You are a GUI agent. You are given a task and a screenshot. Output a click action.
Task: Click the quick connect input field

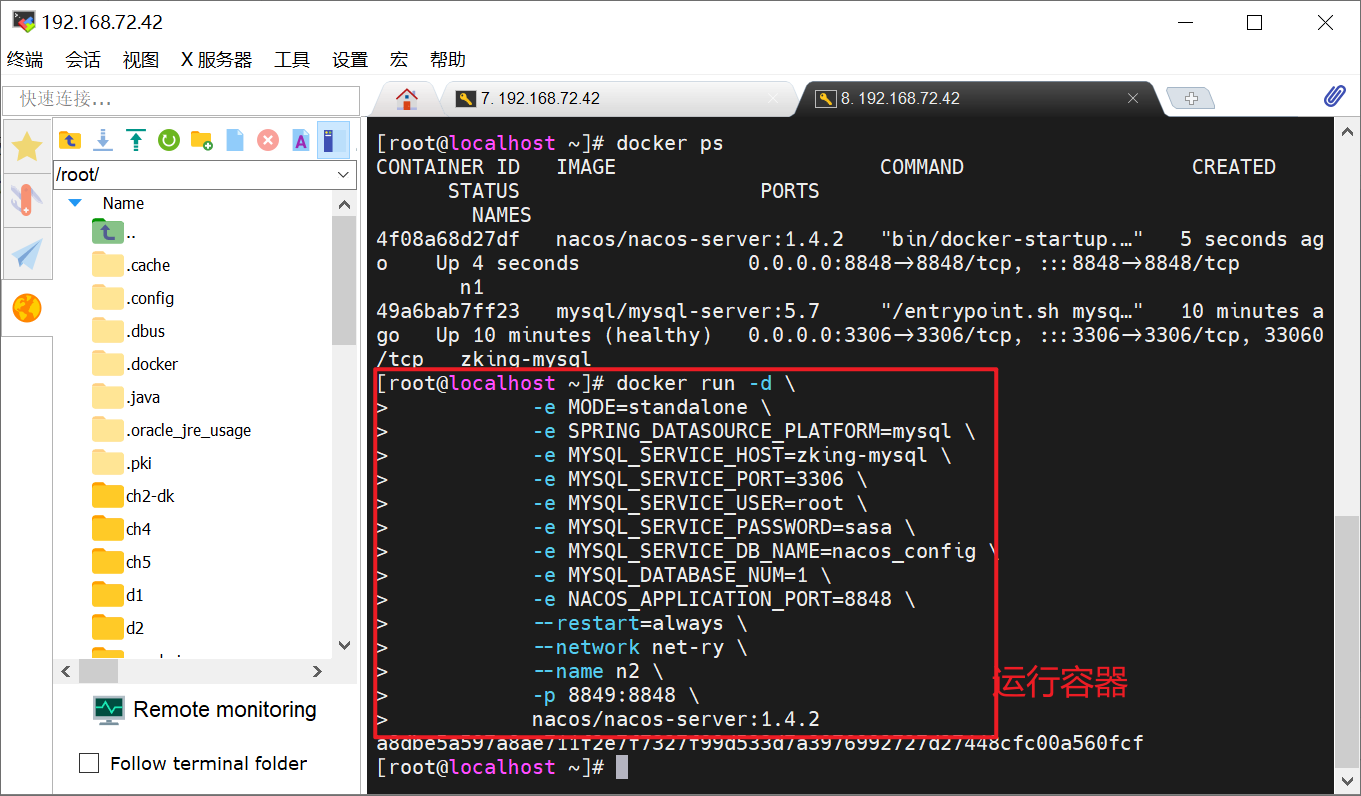(x=181, y=100)
